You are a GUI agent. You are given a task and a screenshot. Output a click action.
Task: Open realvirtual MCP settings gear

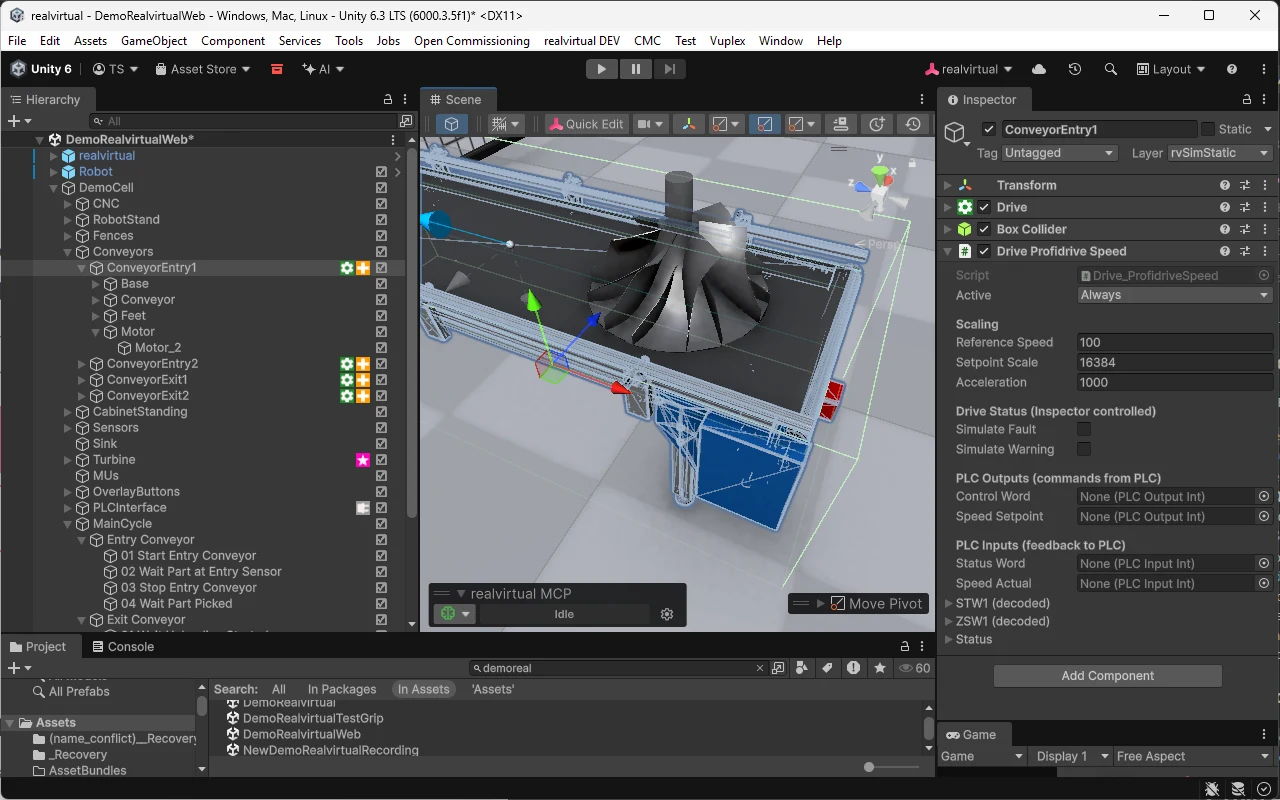(667, 614)
